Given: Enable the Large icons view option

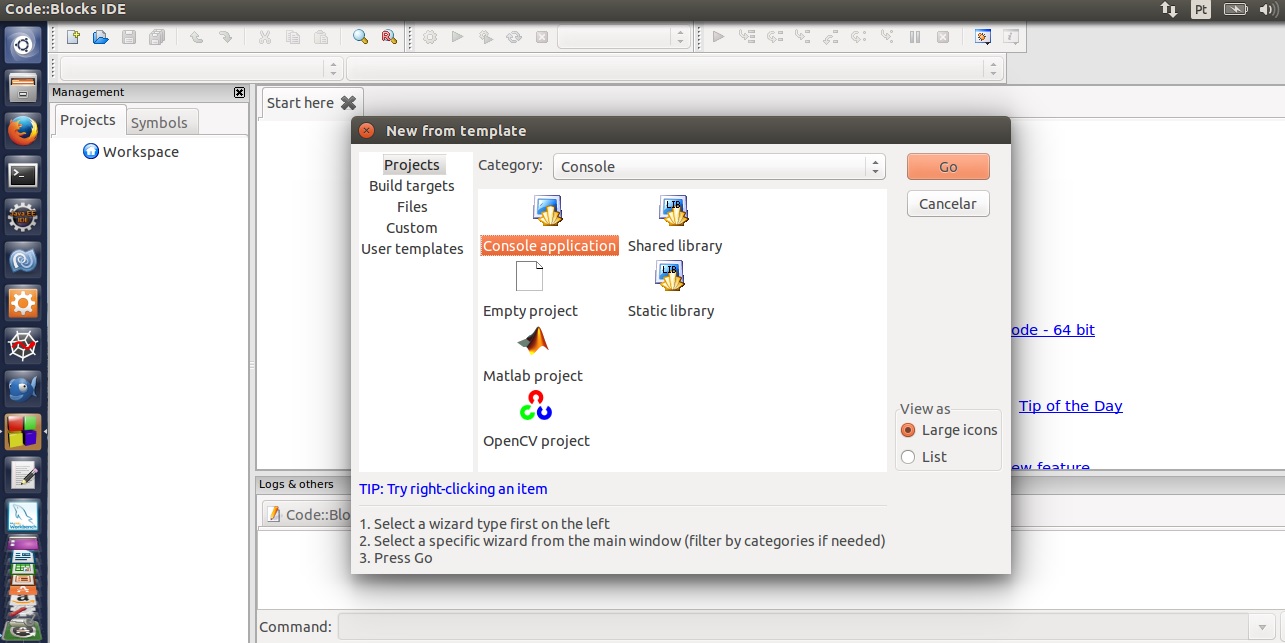Looking at the screenshot, I should (x=908, y=430).
